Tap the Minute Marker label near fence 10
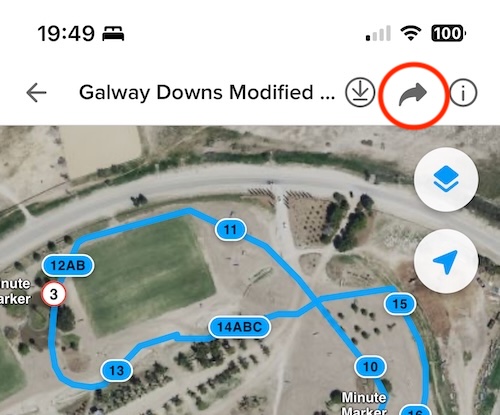The image size is (500, 415). tap(364, 403)
